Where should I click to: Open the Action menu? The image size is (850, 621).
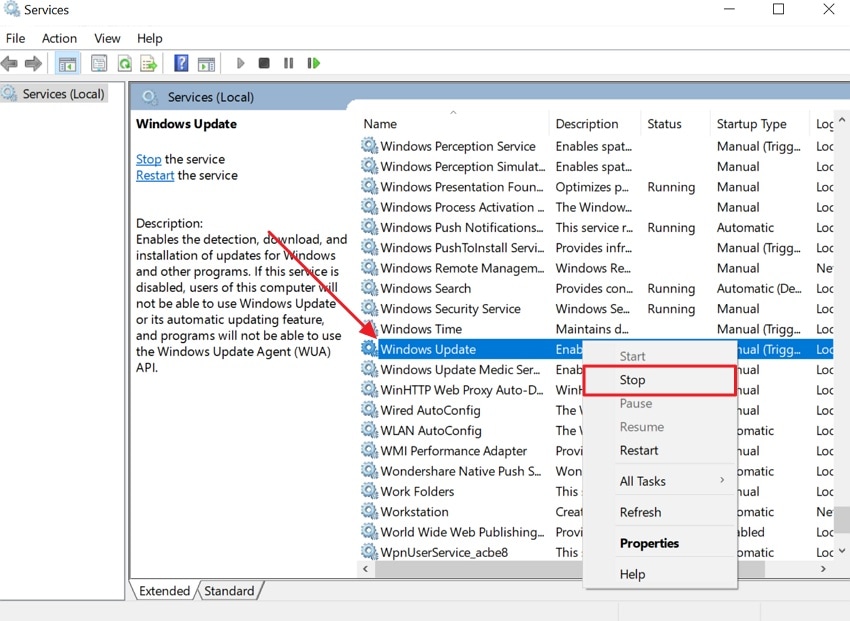pyautogui.click(x=60, y=38)
